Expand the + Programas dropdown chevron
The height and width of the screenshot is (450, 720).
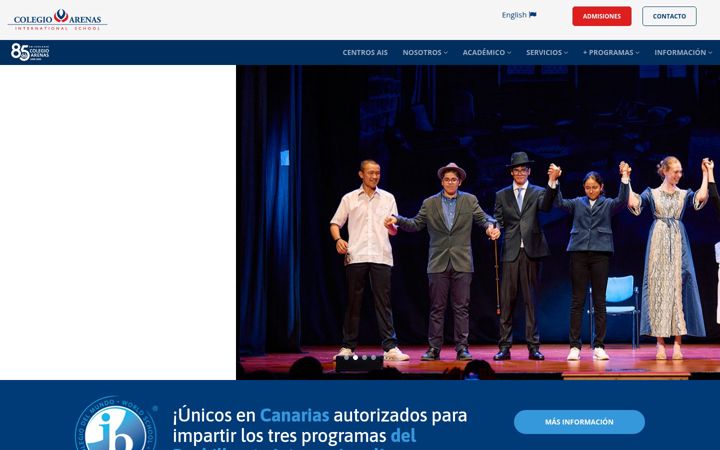pyautogui.click(x=637, y=53)
